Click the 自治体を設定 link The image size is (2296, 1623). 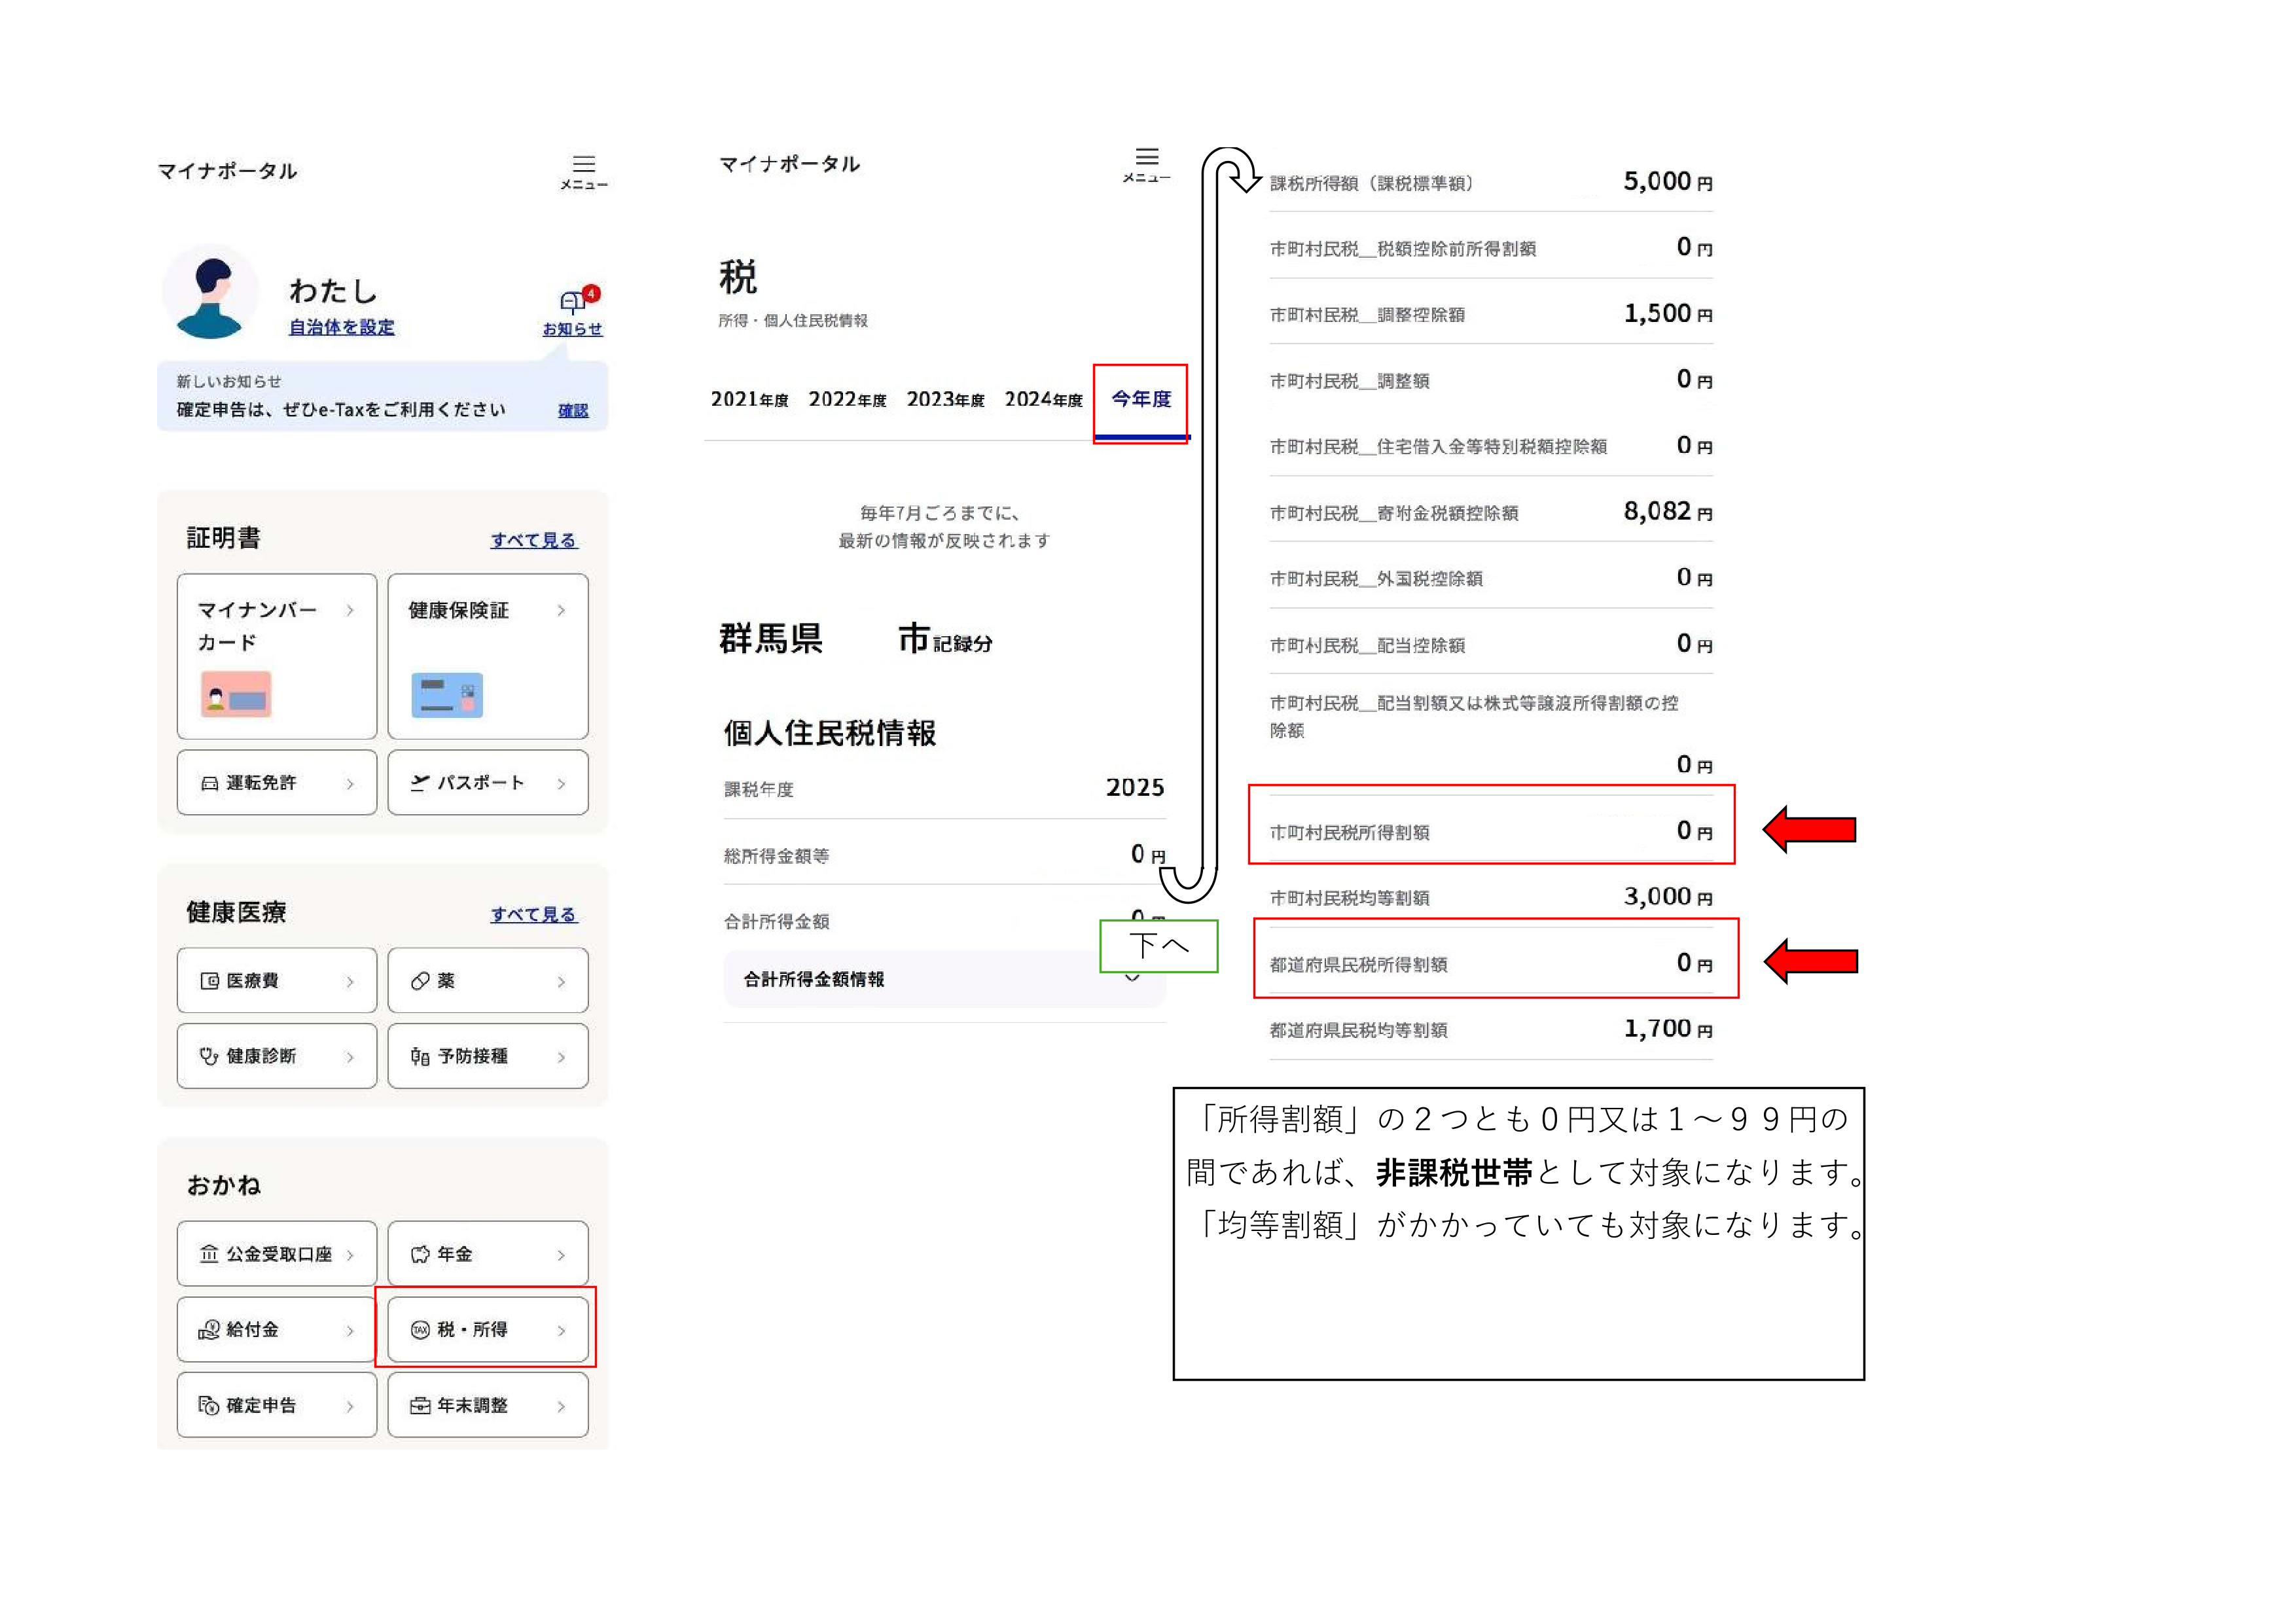(x=341, y=327)
